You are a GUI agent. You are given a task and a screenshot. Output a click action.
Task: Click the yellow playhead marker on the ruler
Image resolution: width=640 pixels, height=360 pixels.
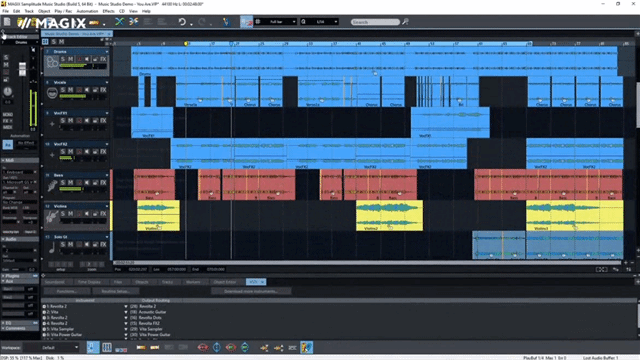(x=186, y=43)
